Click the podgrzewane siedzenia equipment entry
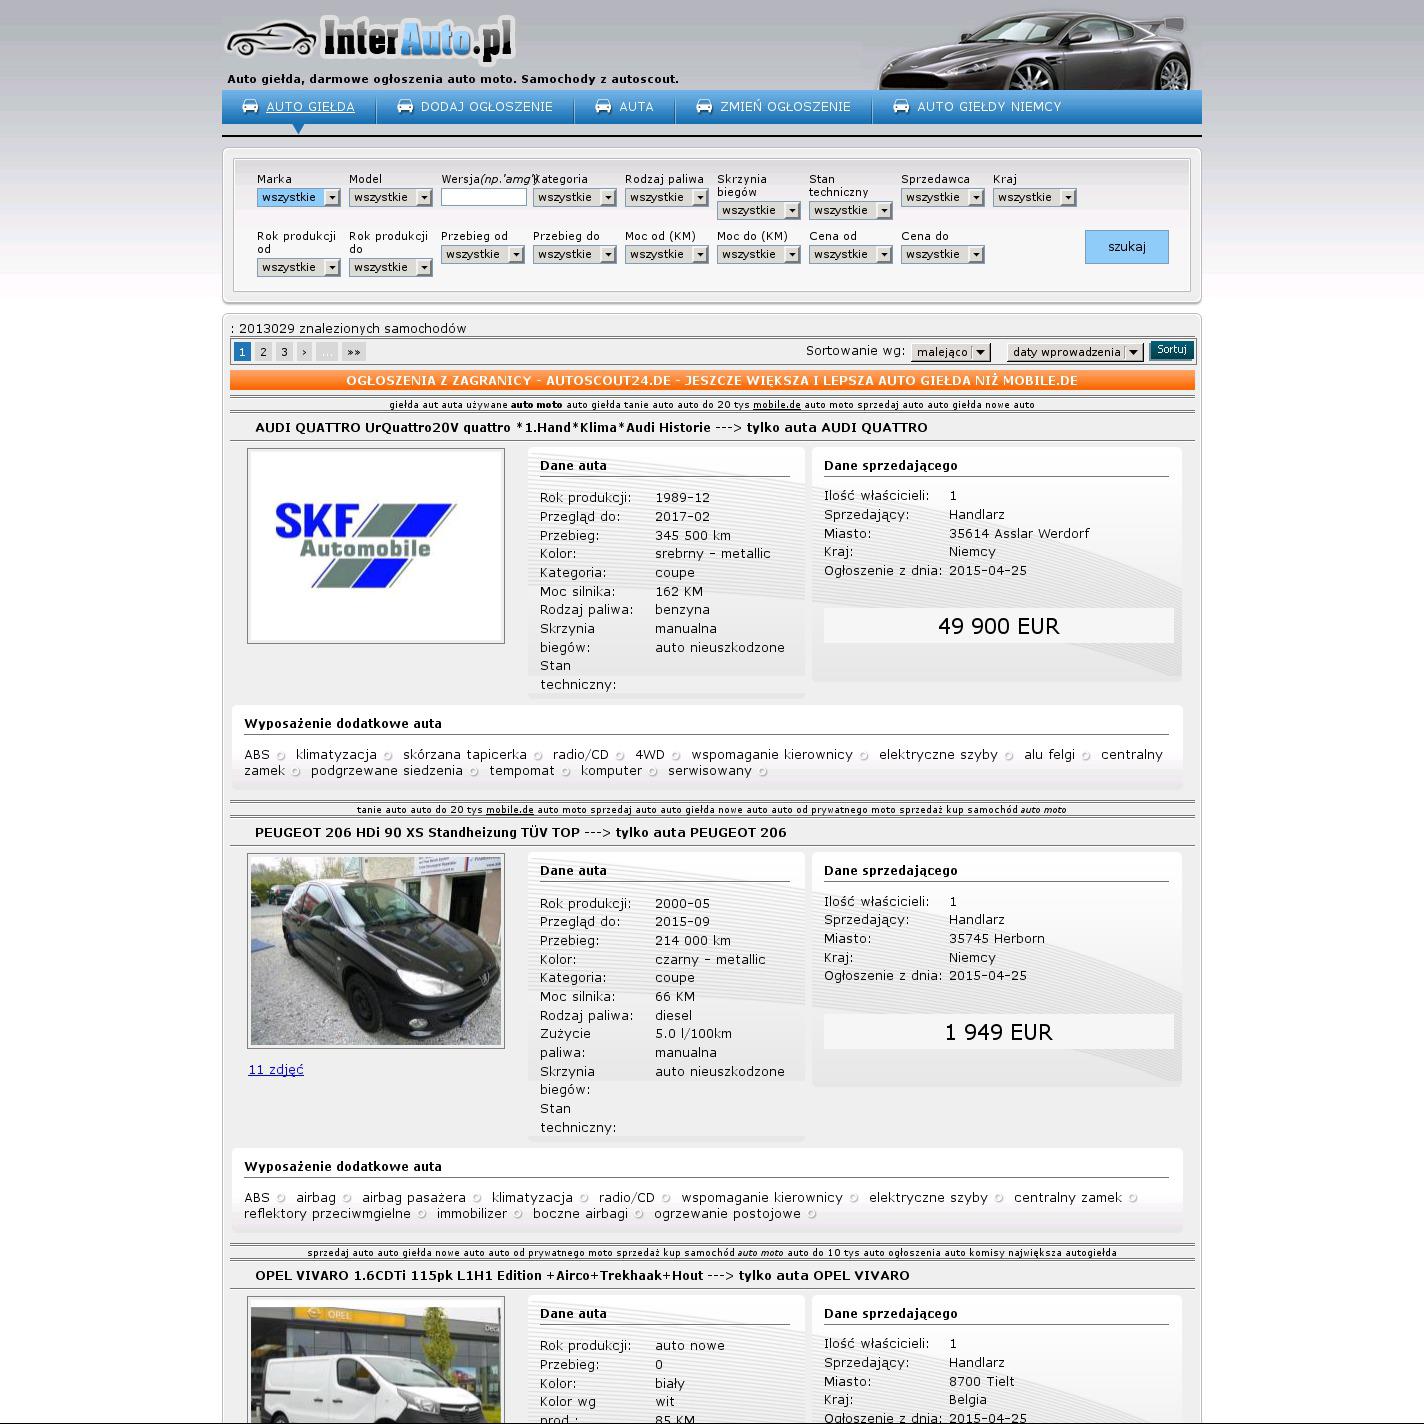The height and width of the screenshot is (1424, 1424). tap(387, 771)
